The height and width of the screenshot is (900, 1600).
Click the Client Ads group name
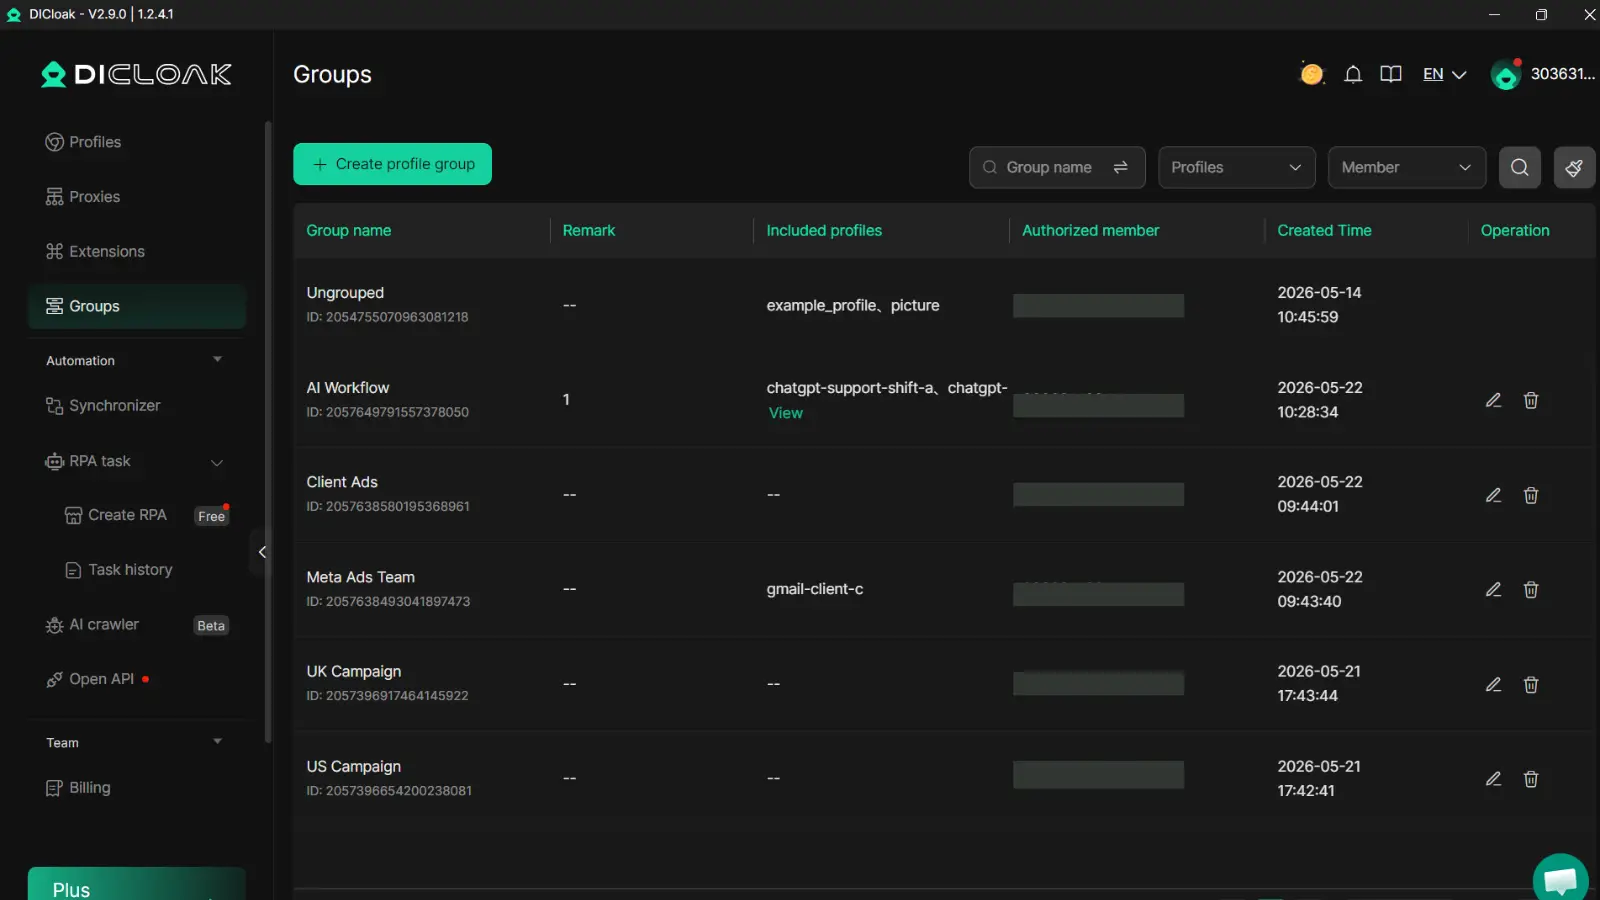coord(342,482)
